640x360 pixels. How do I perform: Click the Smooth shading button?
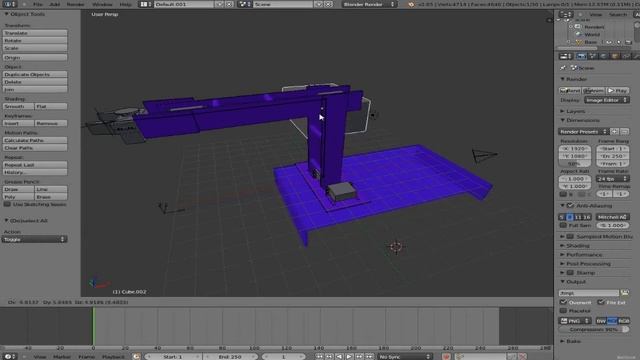click(x=18, y=106)
